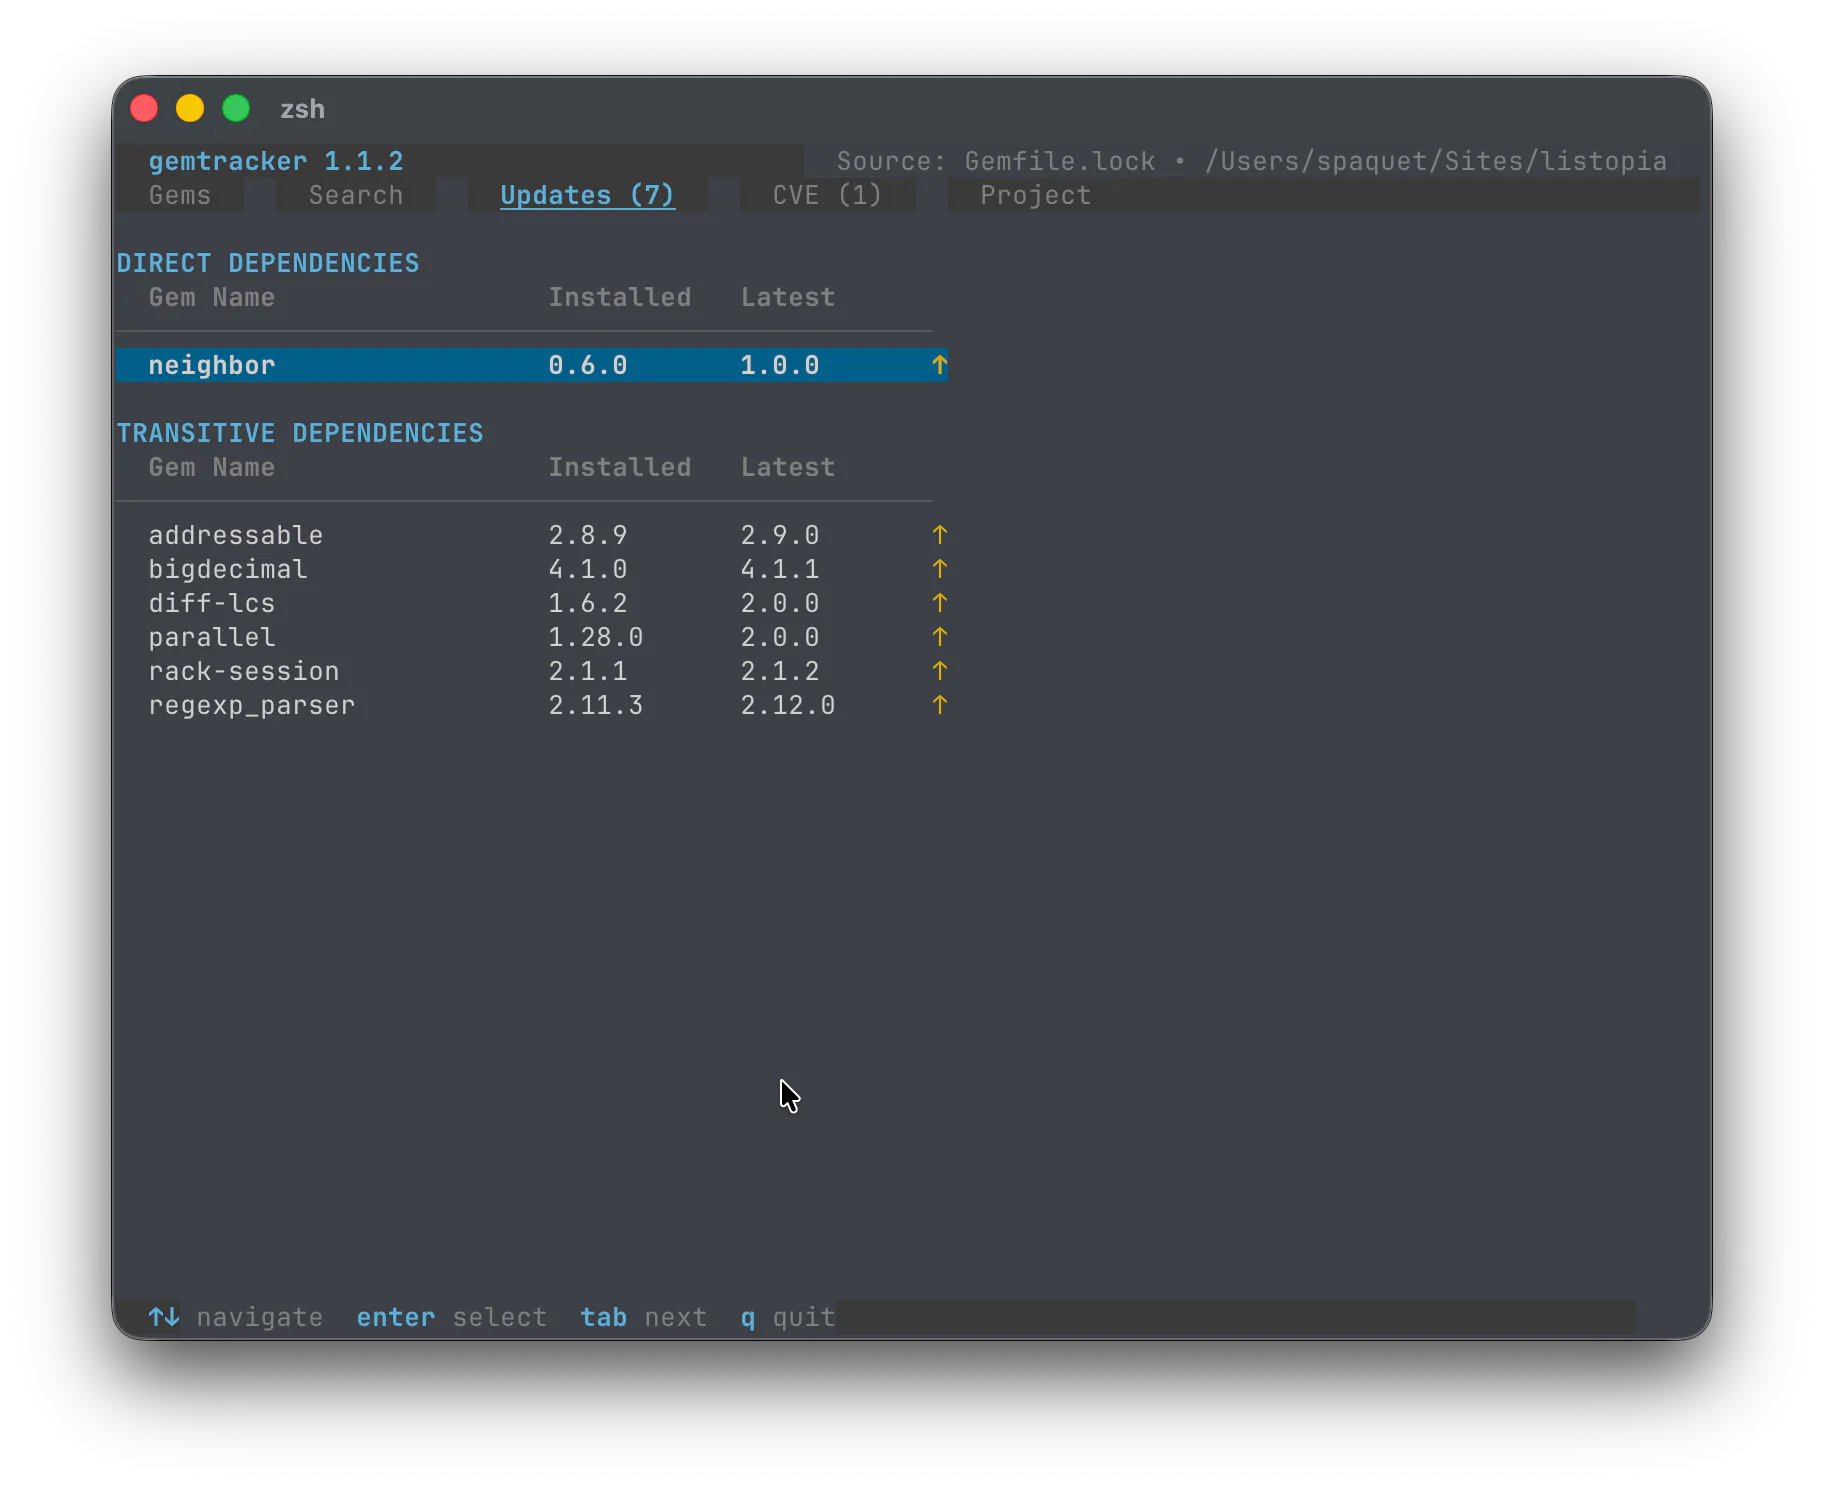The height and width of the screenshot is (1488, 1824).
Task: Click latest version 1.0.0 of neighbor
Action: (780, 365)
